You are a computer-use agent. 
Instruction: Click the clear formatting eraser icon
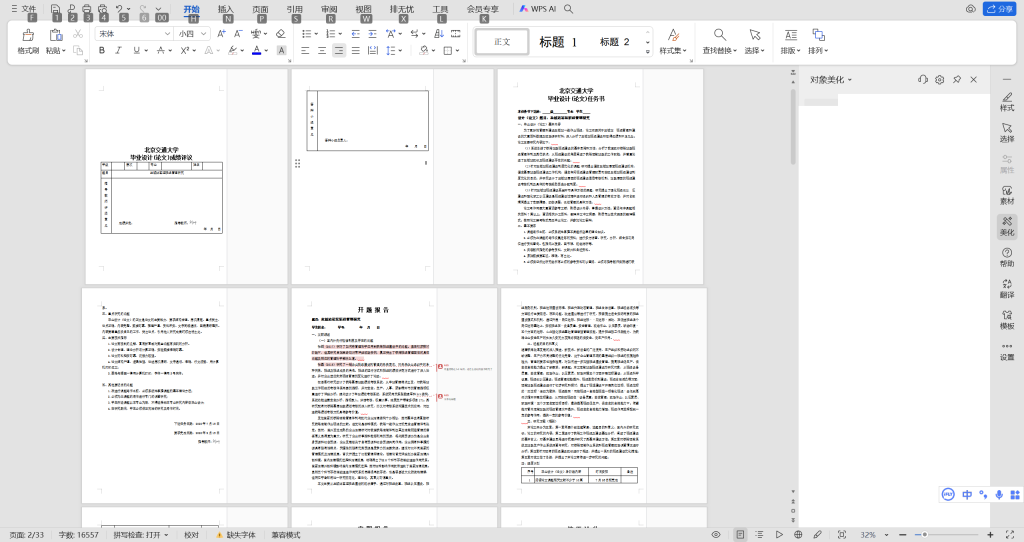(280, 33)
